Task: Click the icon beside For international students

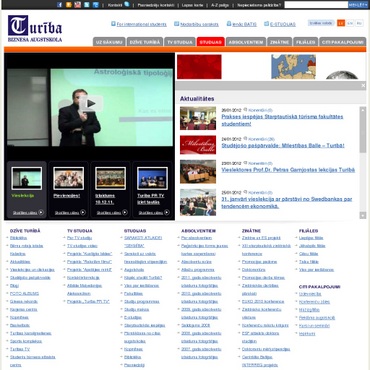Action: tap(113, 24)
